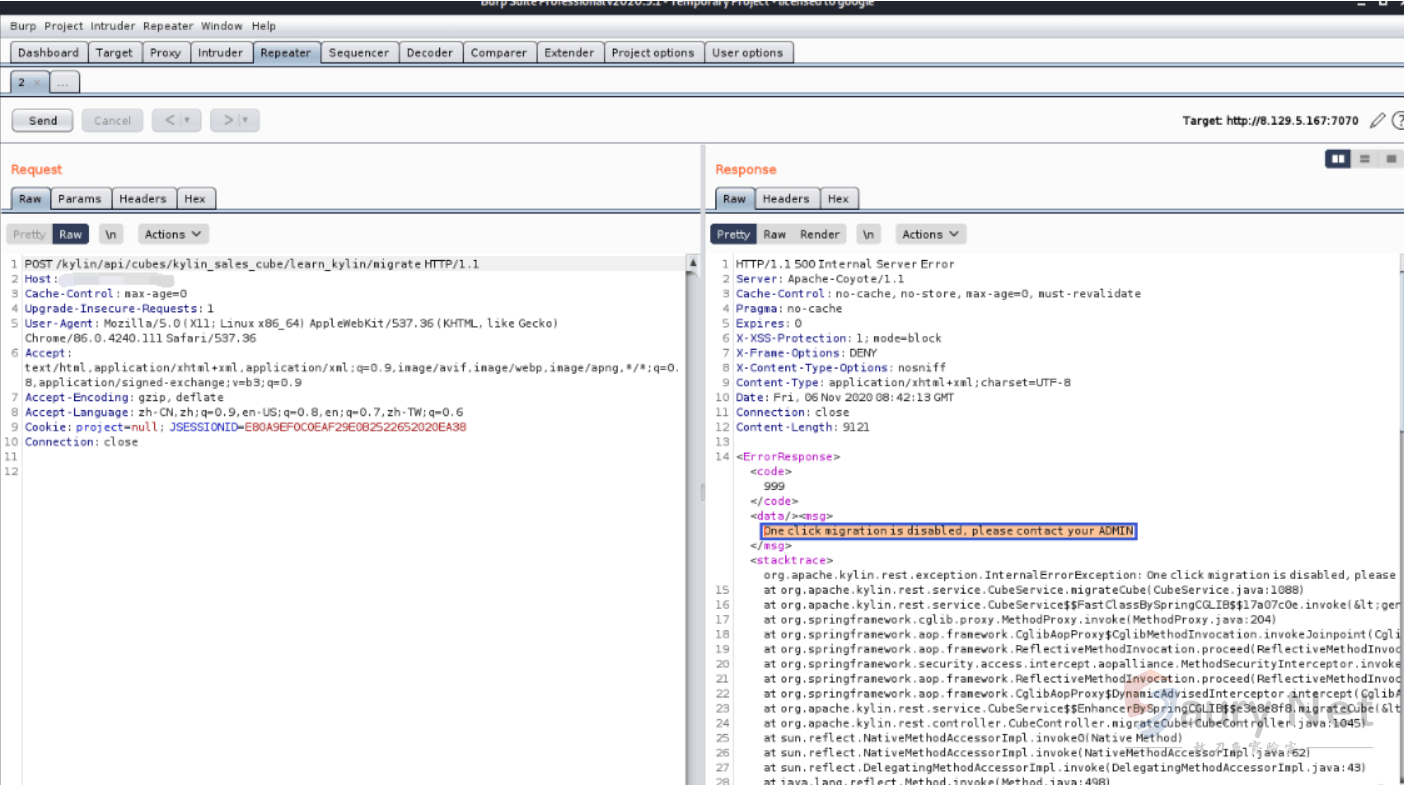Toggle \n display in Request panel
Viewport: 1404px width, 785px height.
[110, 234]
